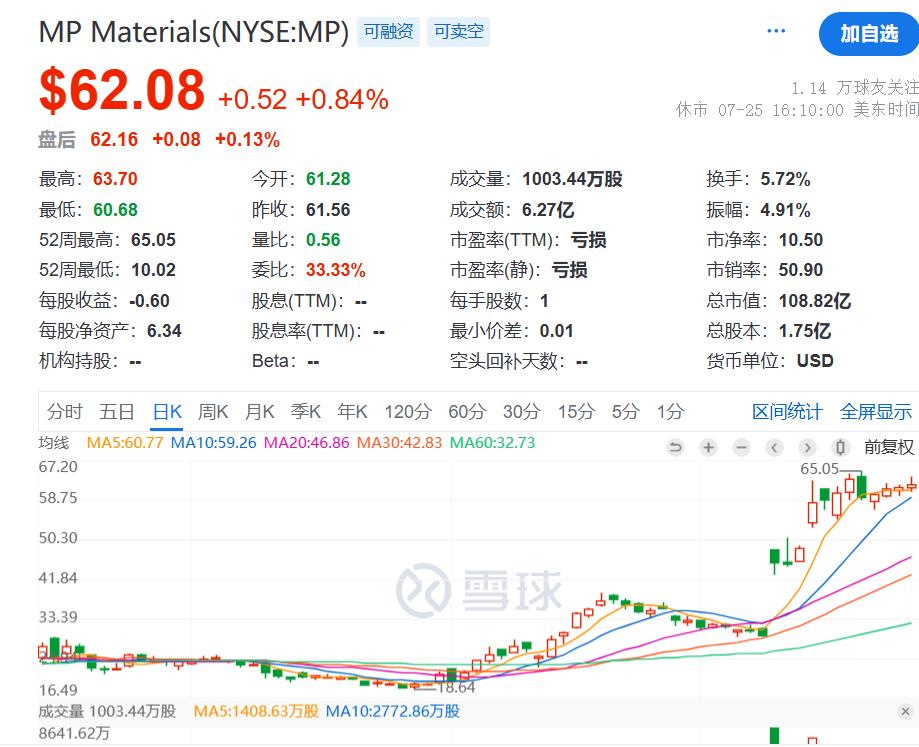Screen dimensions: 919x747
Task: Click the MA20:46.86 indicator label
Action: (x=307, y=442)
